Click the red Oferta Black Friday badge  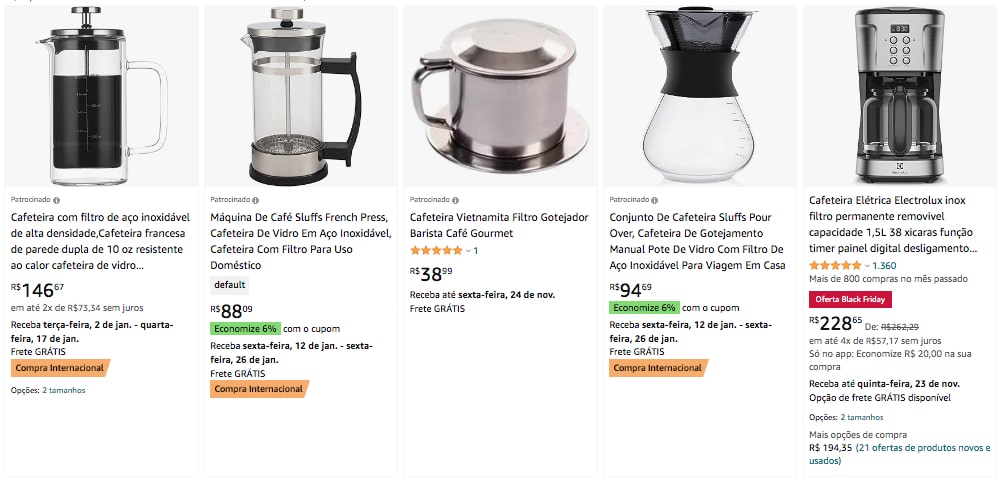pyautogui.click(x=850, y=300)
